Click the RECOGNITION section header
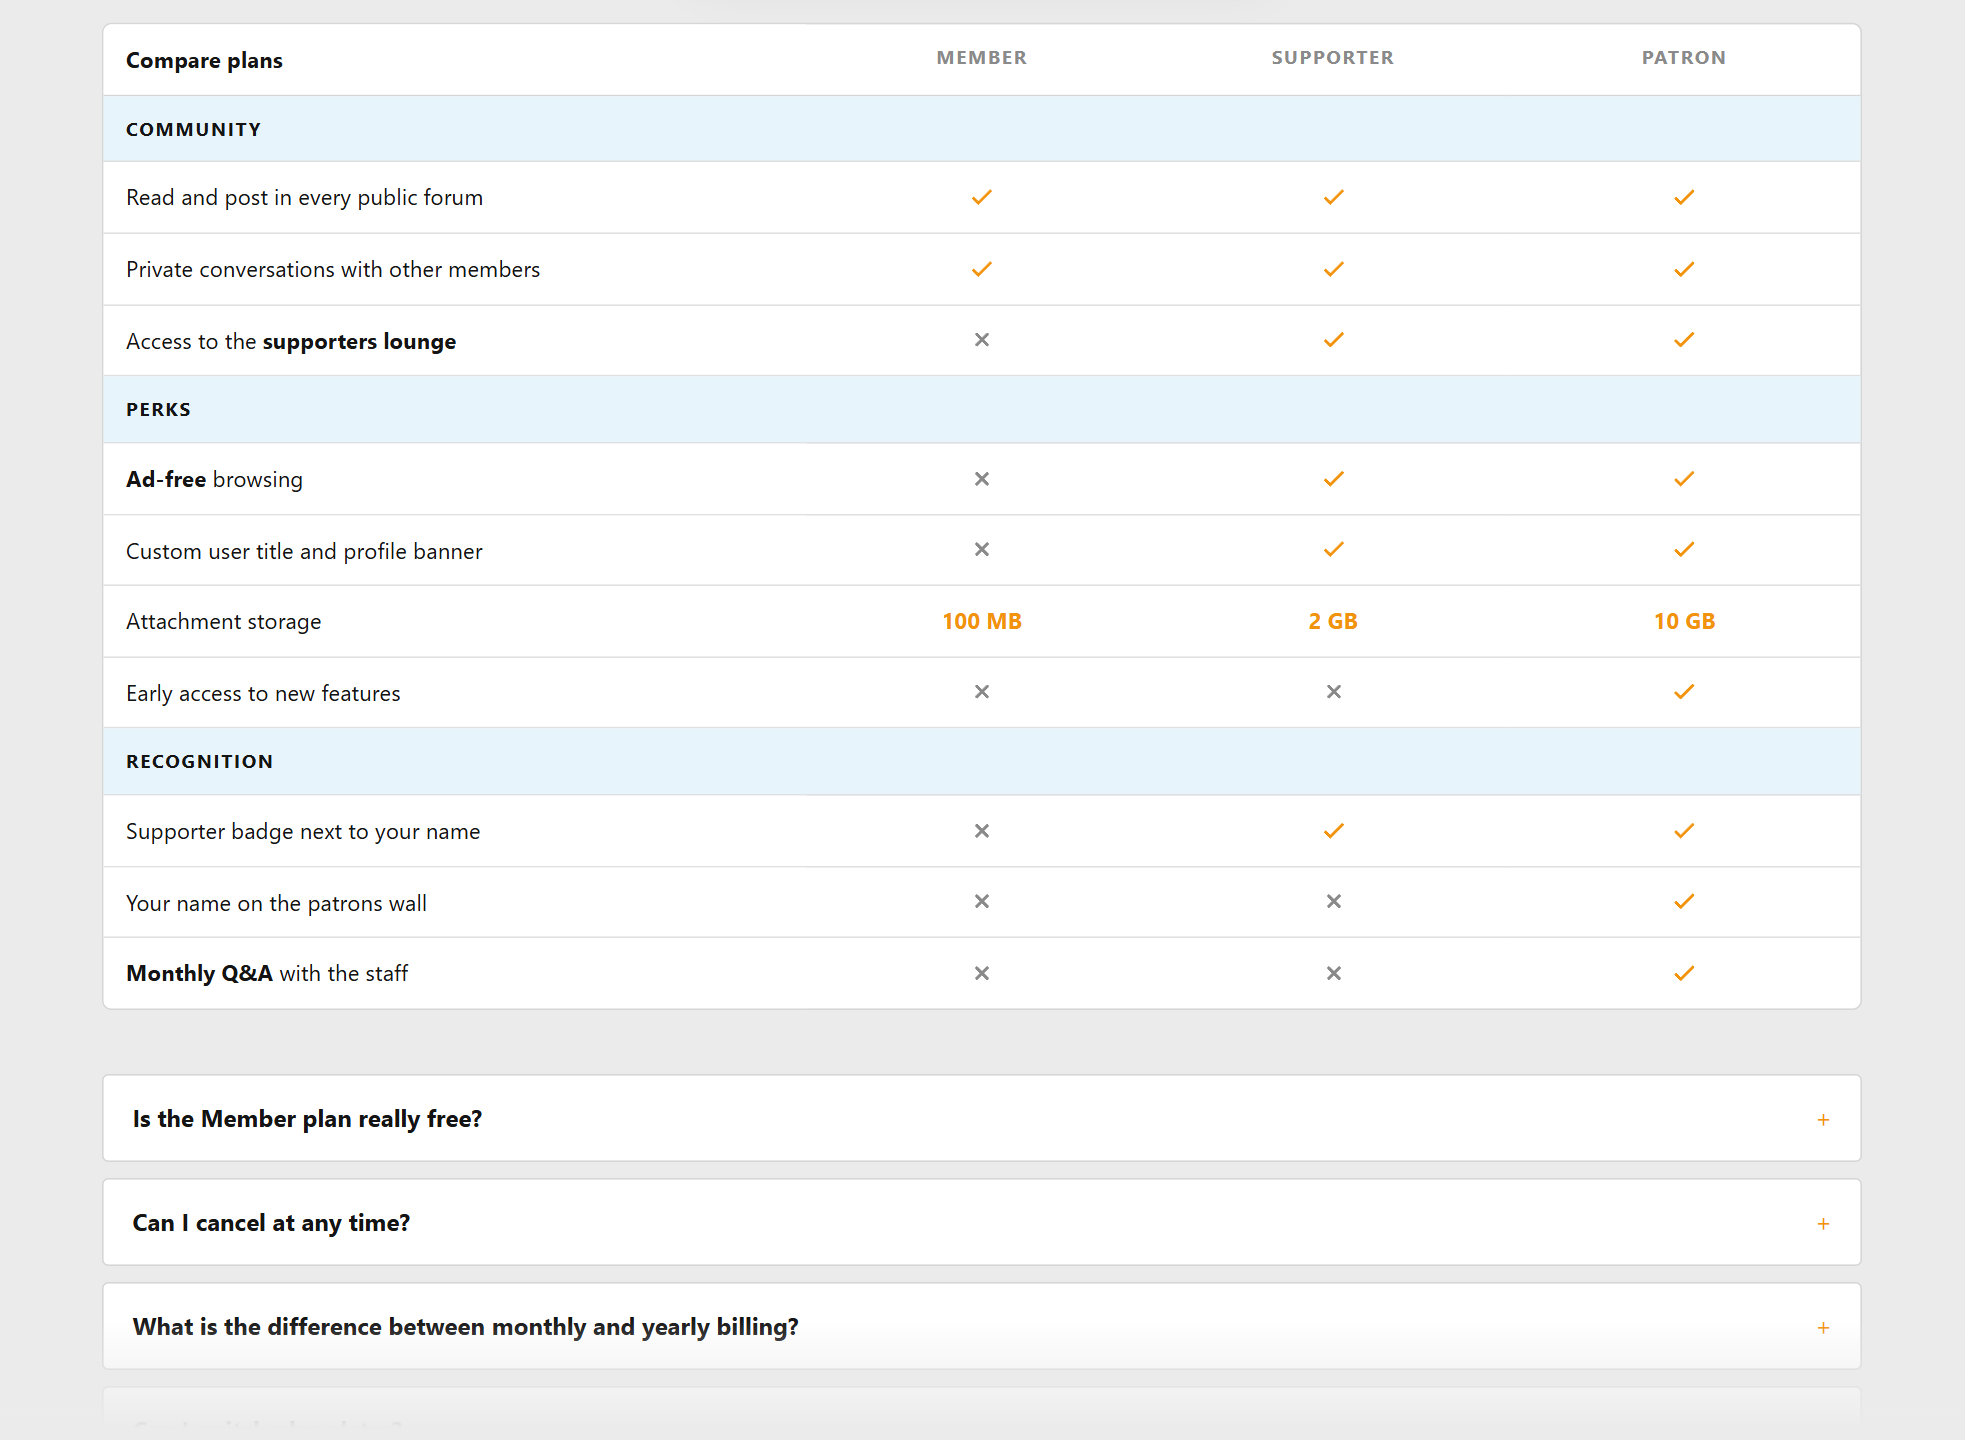Viewport: 1965px width, 1440px height. pos(199,762)
